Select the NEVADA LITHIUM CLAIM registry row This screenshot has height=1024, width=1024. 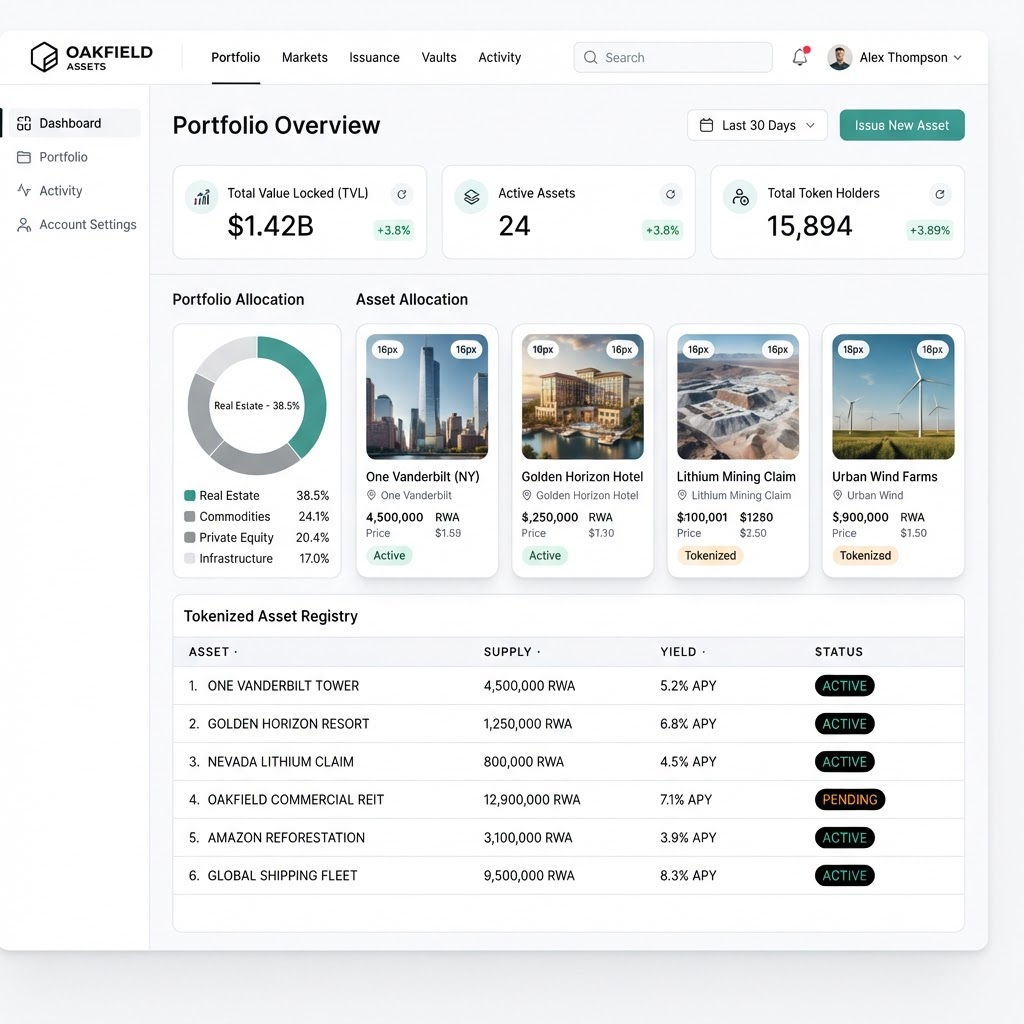[568, 761]
